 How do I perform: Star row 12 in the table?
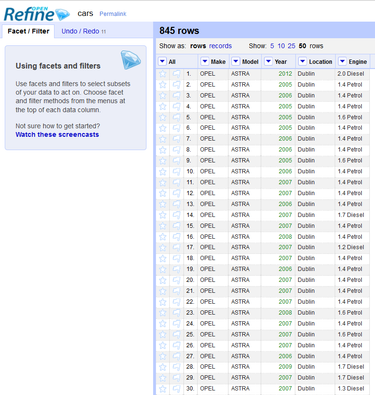click(x=163, y=193)
